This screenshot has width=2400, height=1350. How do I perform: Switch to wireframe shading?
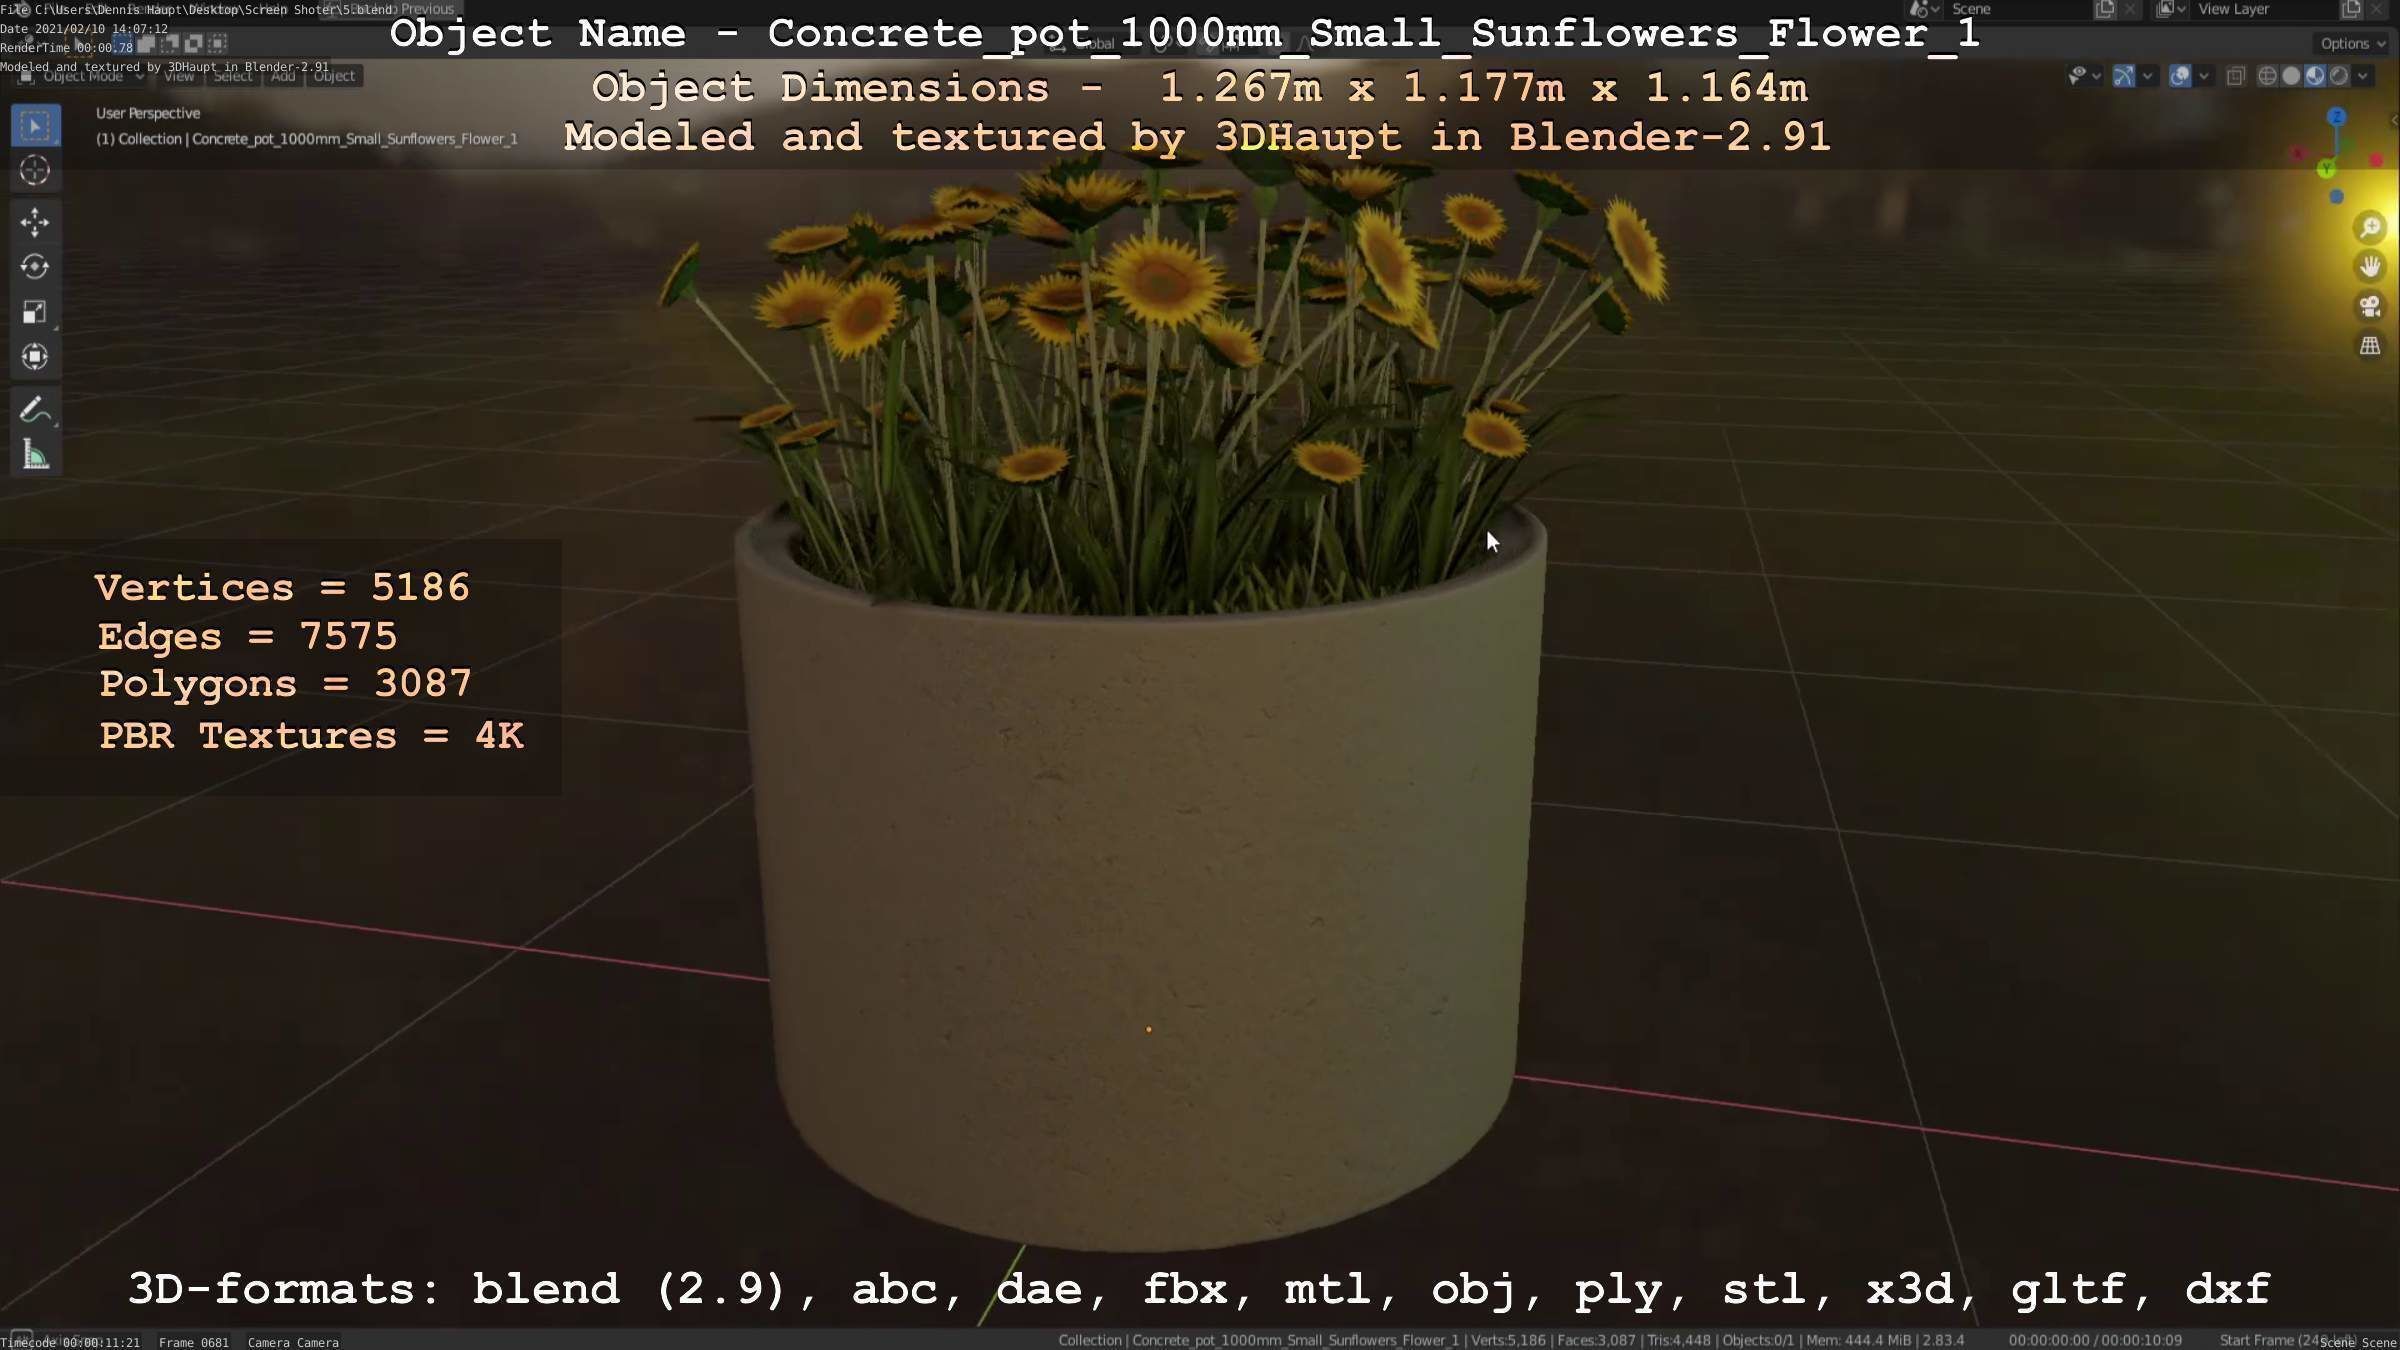2268,76
